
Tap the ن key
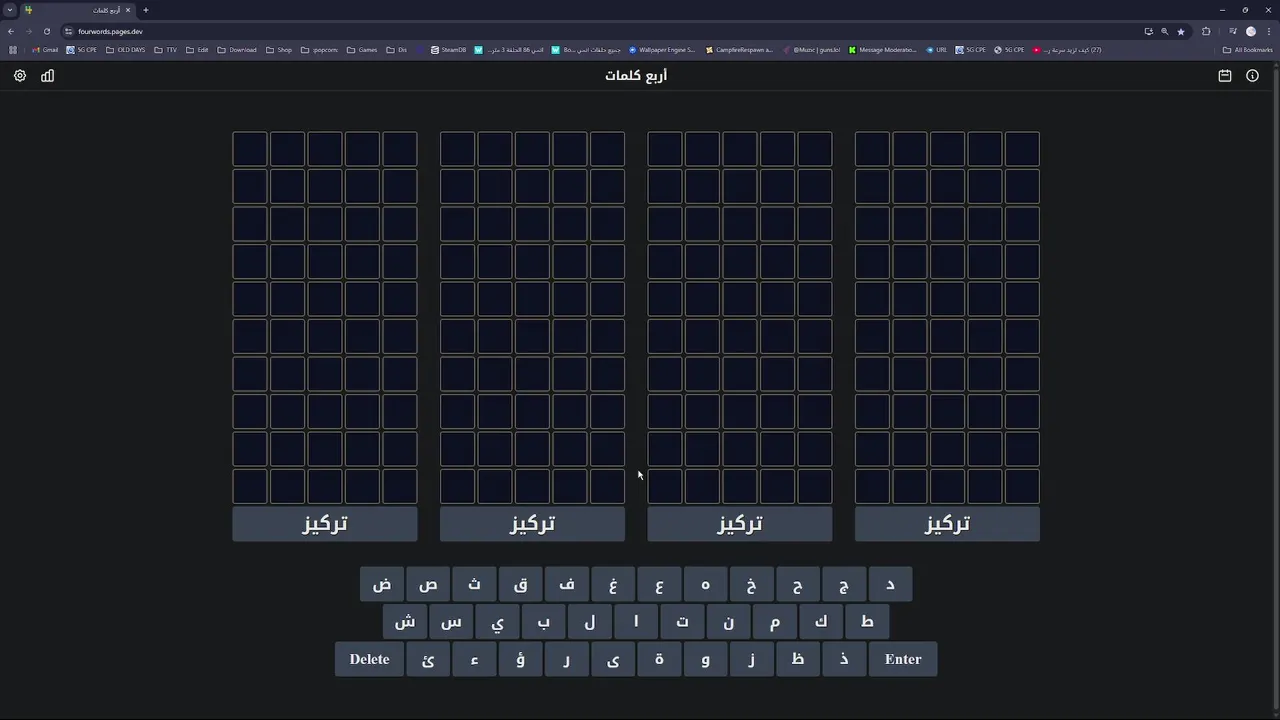tap(728, 622)
